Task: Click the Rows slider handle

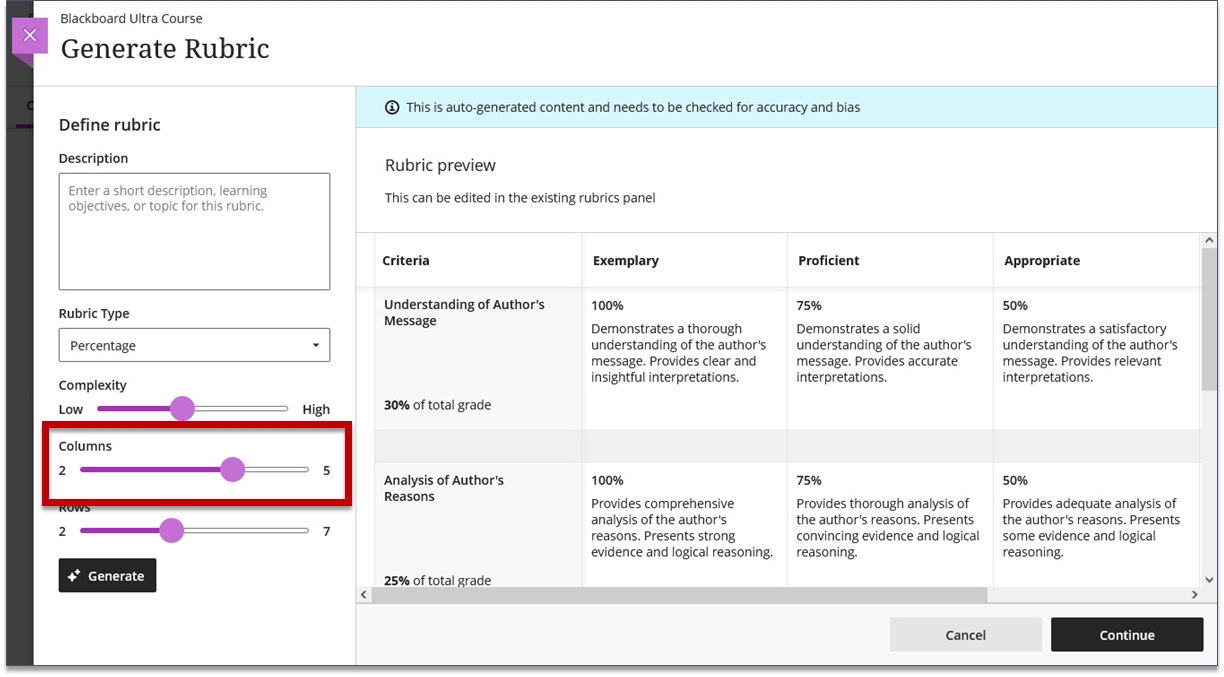Action: point(172,530)
